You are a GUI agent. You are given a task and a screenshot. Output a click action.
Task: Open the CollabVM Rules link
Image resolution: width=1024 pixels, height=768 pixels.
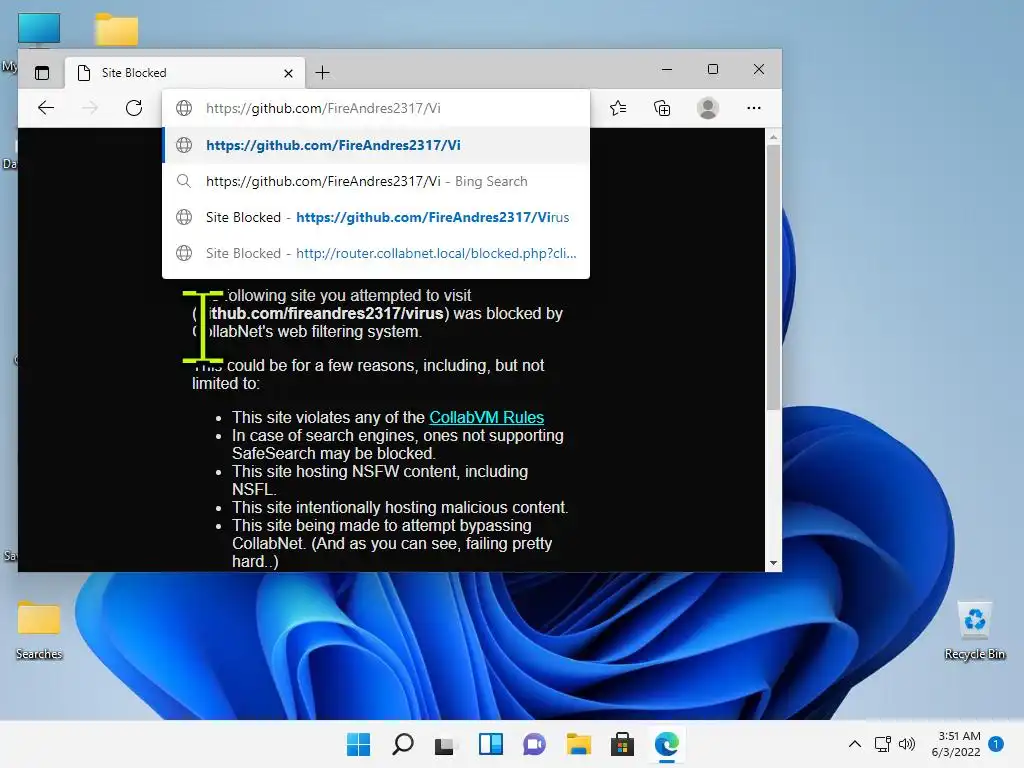[487, 417]
